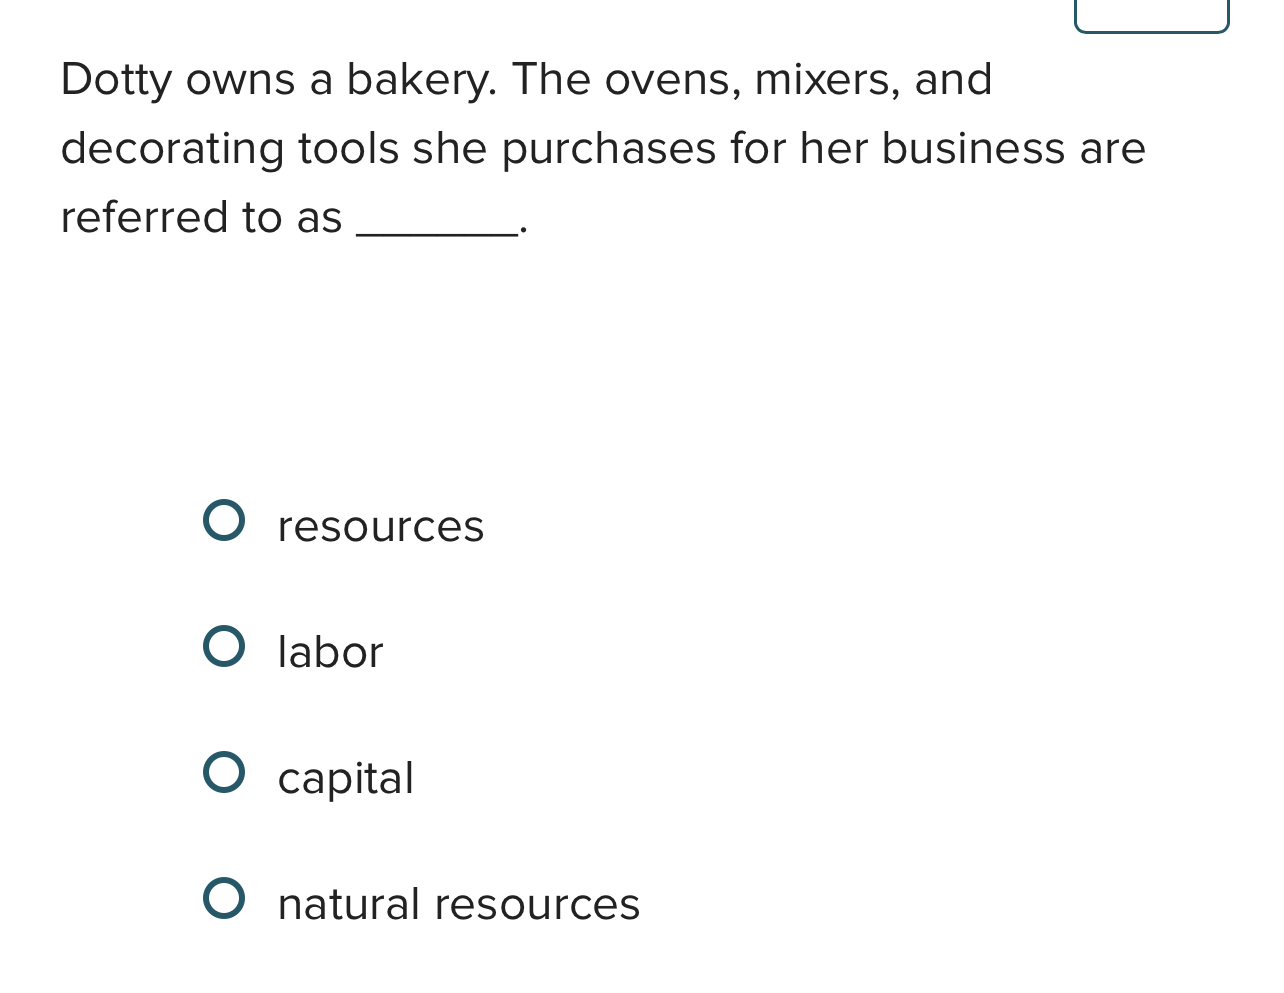Click the radio circle beside "labor"
Screen dimensions: 1284x993
(224, 647)
